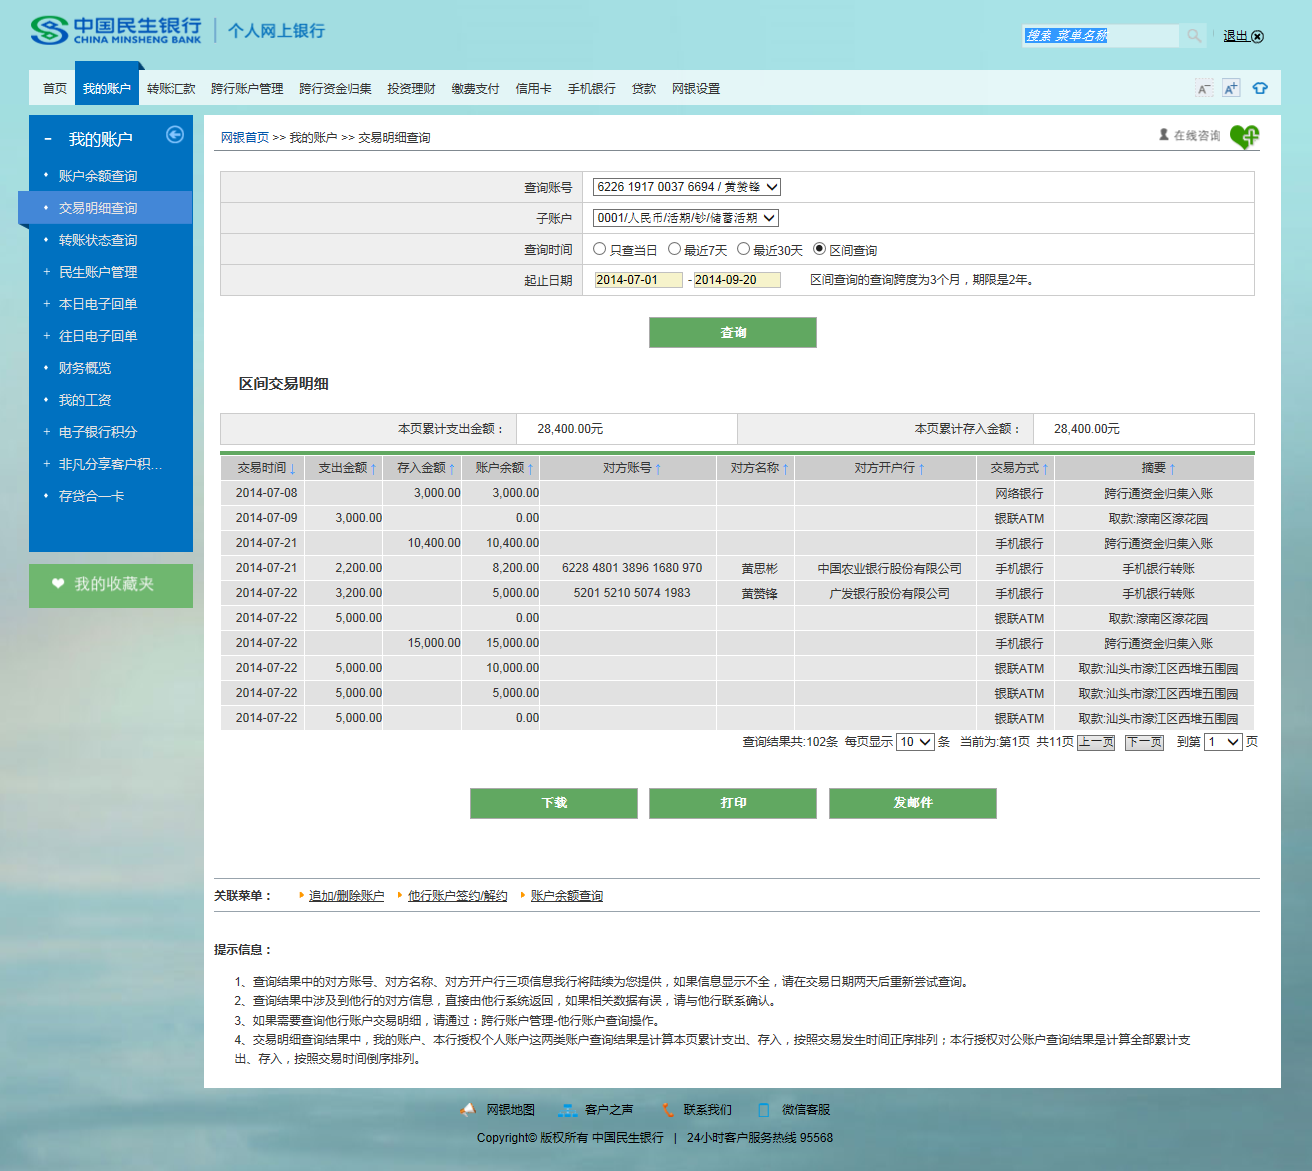Click the 微信客服 phone icon in footer
This screenshot has height=1171, width=1312.
764,1110
